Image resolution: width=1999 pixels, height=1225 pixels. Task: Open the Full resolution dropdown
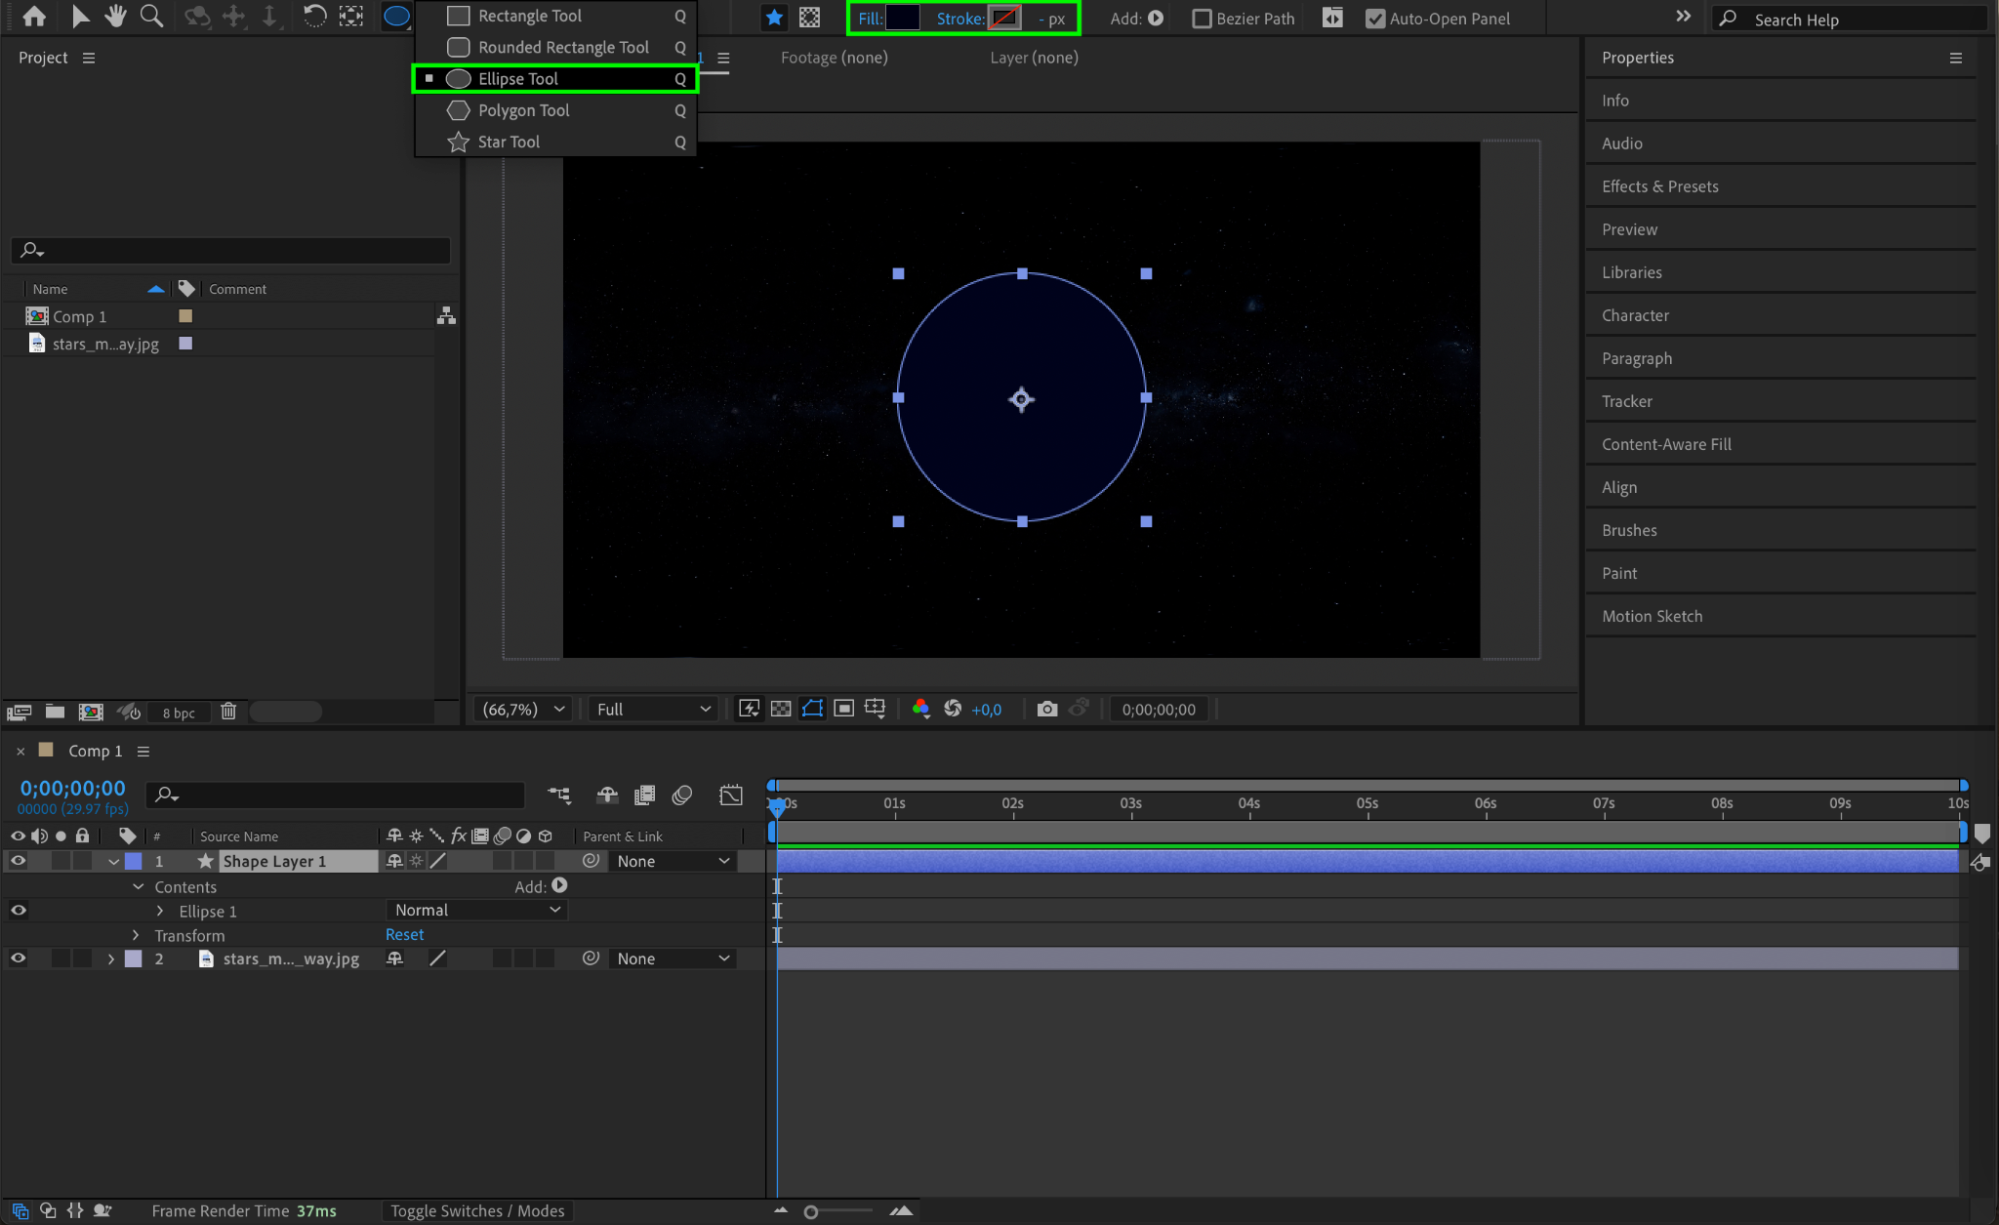[653, 709]
